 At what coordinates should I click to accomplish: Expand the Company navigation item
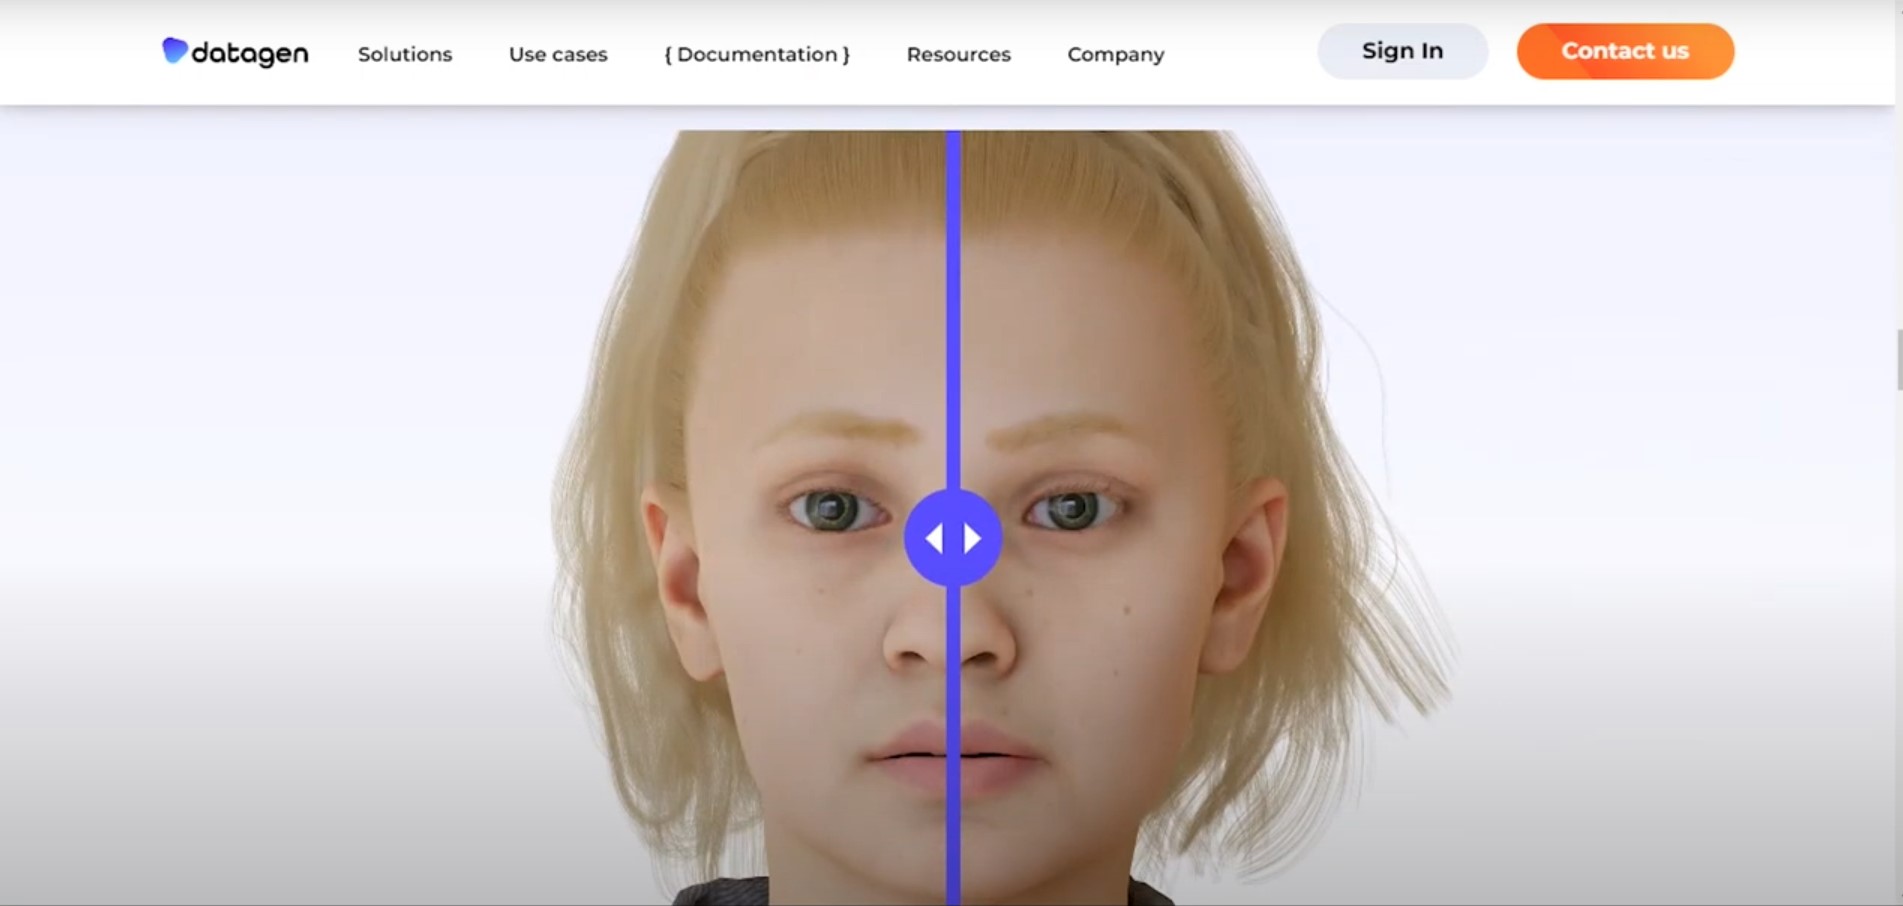pyautogui.click(x=1116, y=54)
